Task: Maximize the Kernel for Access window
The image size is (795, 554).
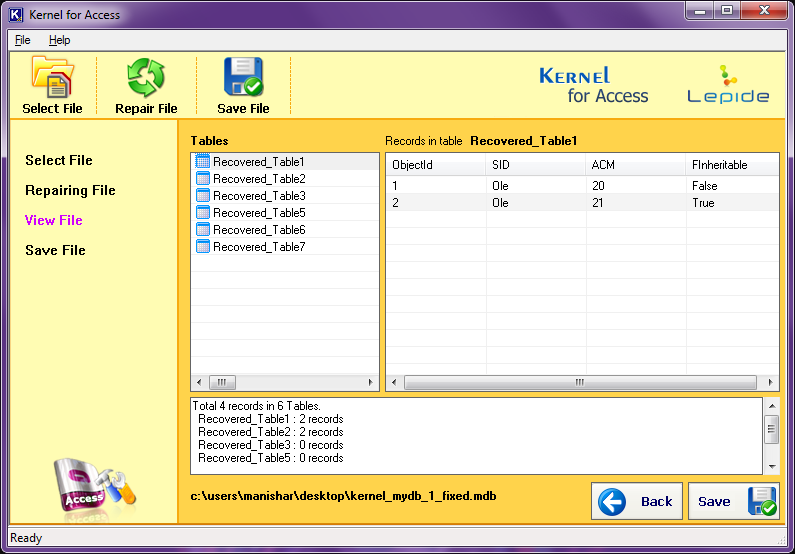Action: click(727, 11)
